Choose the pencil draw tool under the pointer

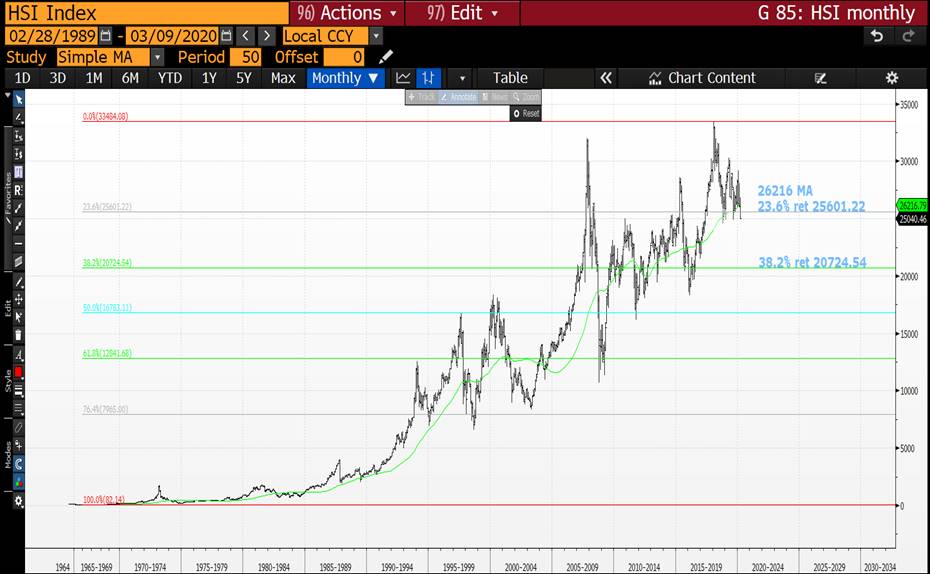click(18, 117)
